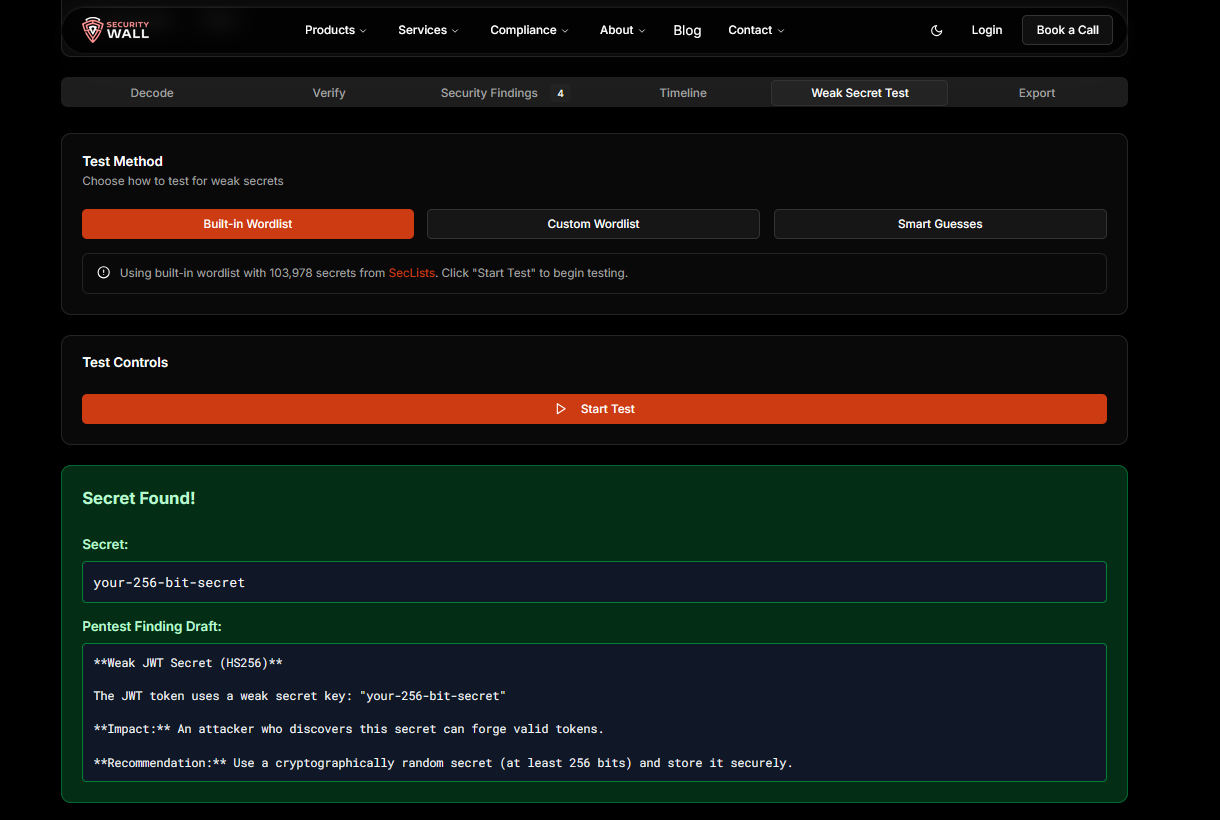
Task: Open the Compliance dropdown menu
Action: pyautogui.click(x=529, y=30)
